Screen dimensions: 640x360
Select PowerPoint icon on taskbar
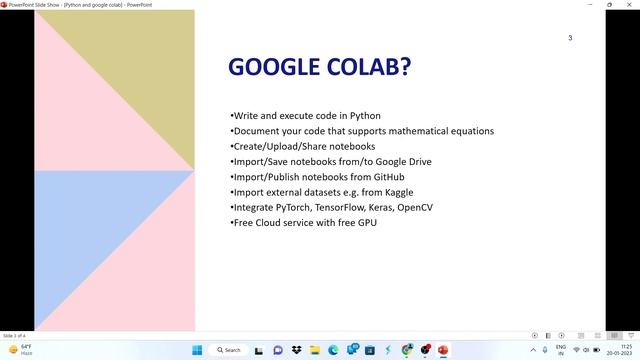click(x=443, y=350)
